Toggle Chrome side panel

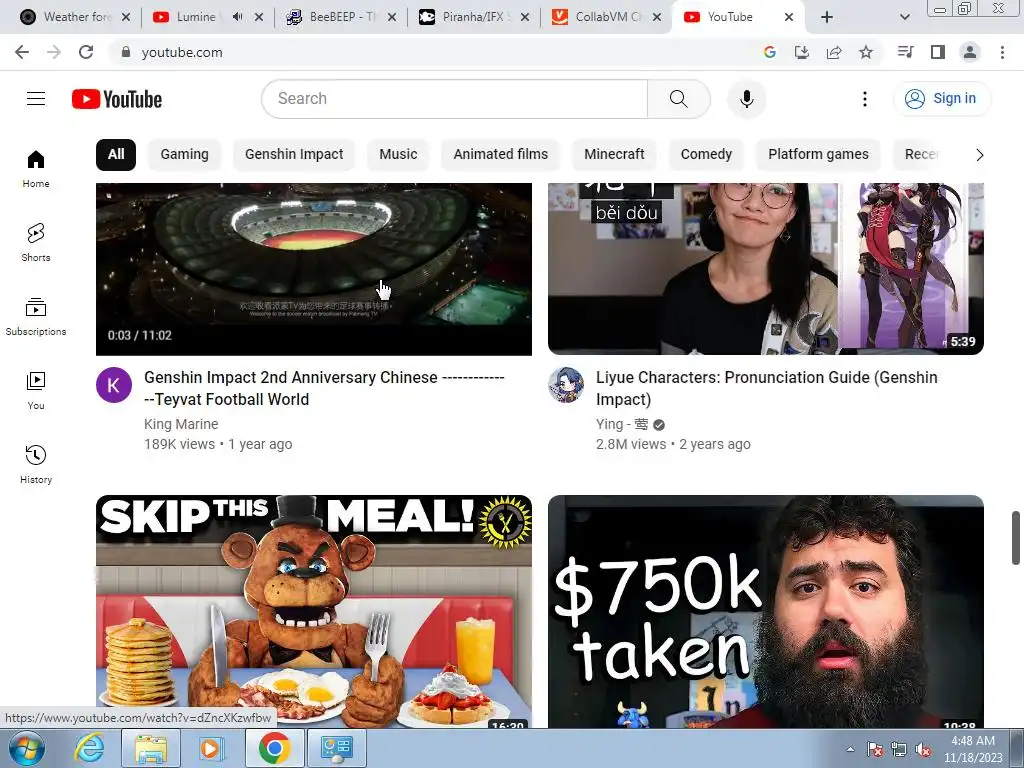938,52
